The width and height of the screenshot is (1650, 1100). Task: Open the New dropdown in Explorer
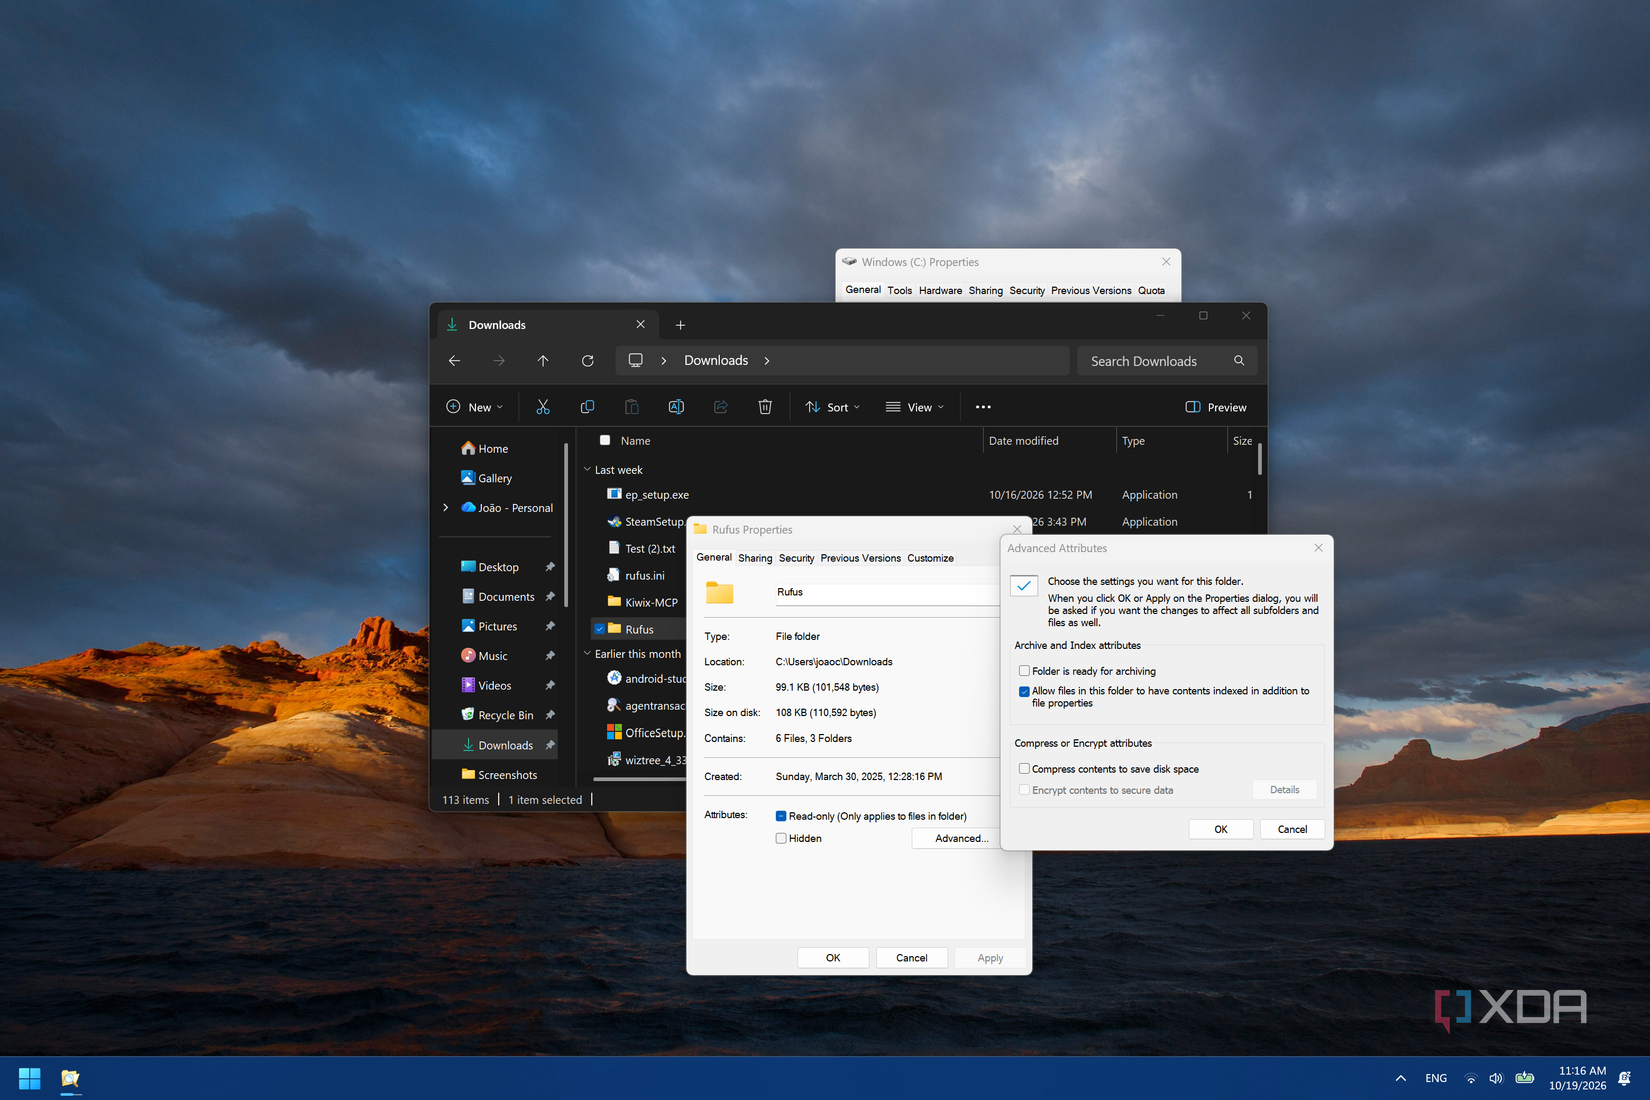(475, 407)
